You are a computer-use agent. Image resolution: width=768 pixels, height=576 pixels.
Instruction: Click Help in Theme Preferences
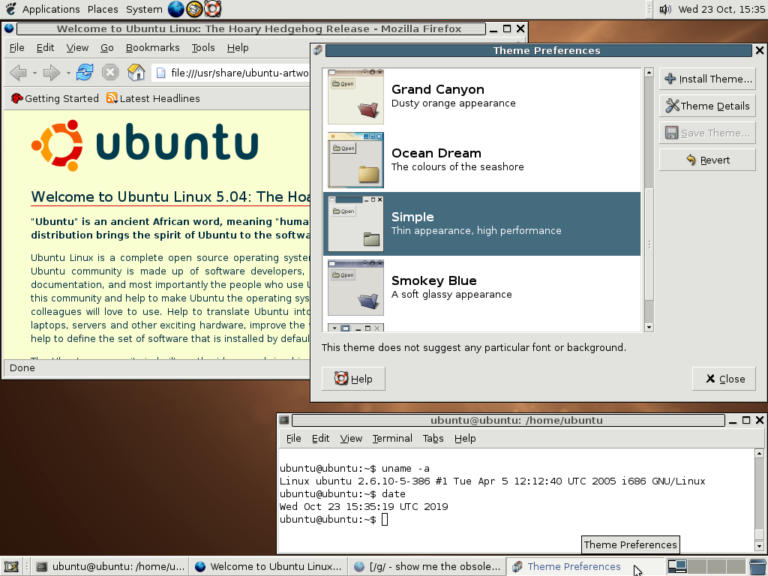[353, 379]
